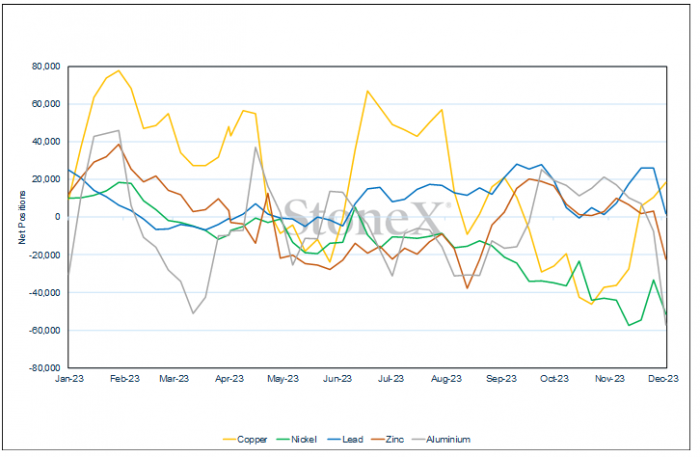Click the Nov-23 x-axis label
The width and height of the screenshot is (700, 457).
610,379
